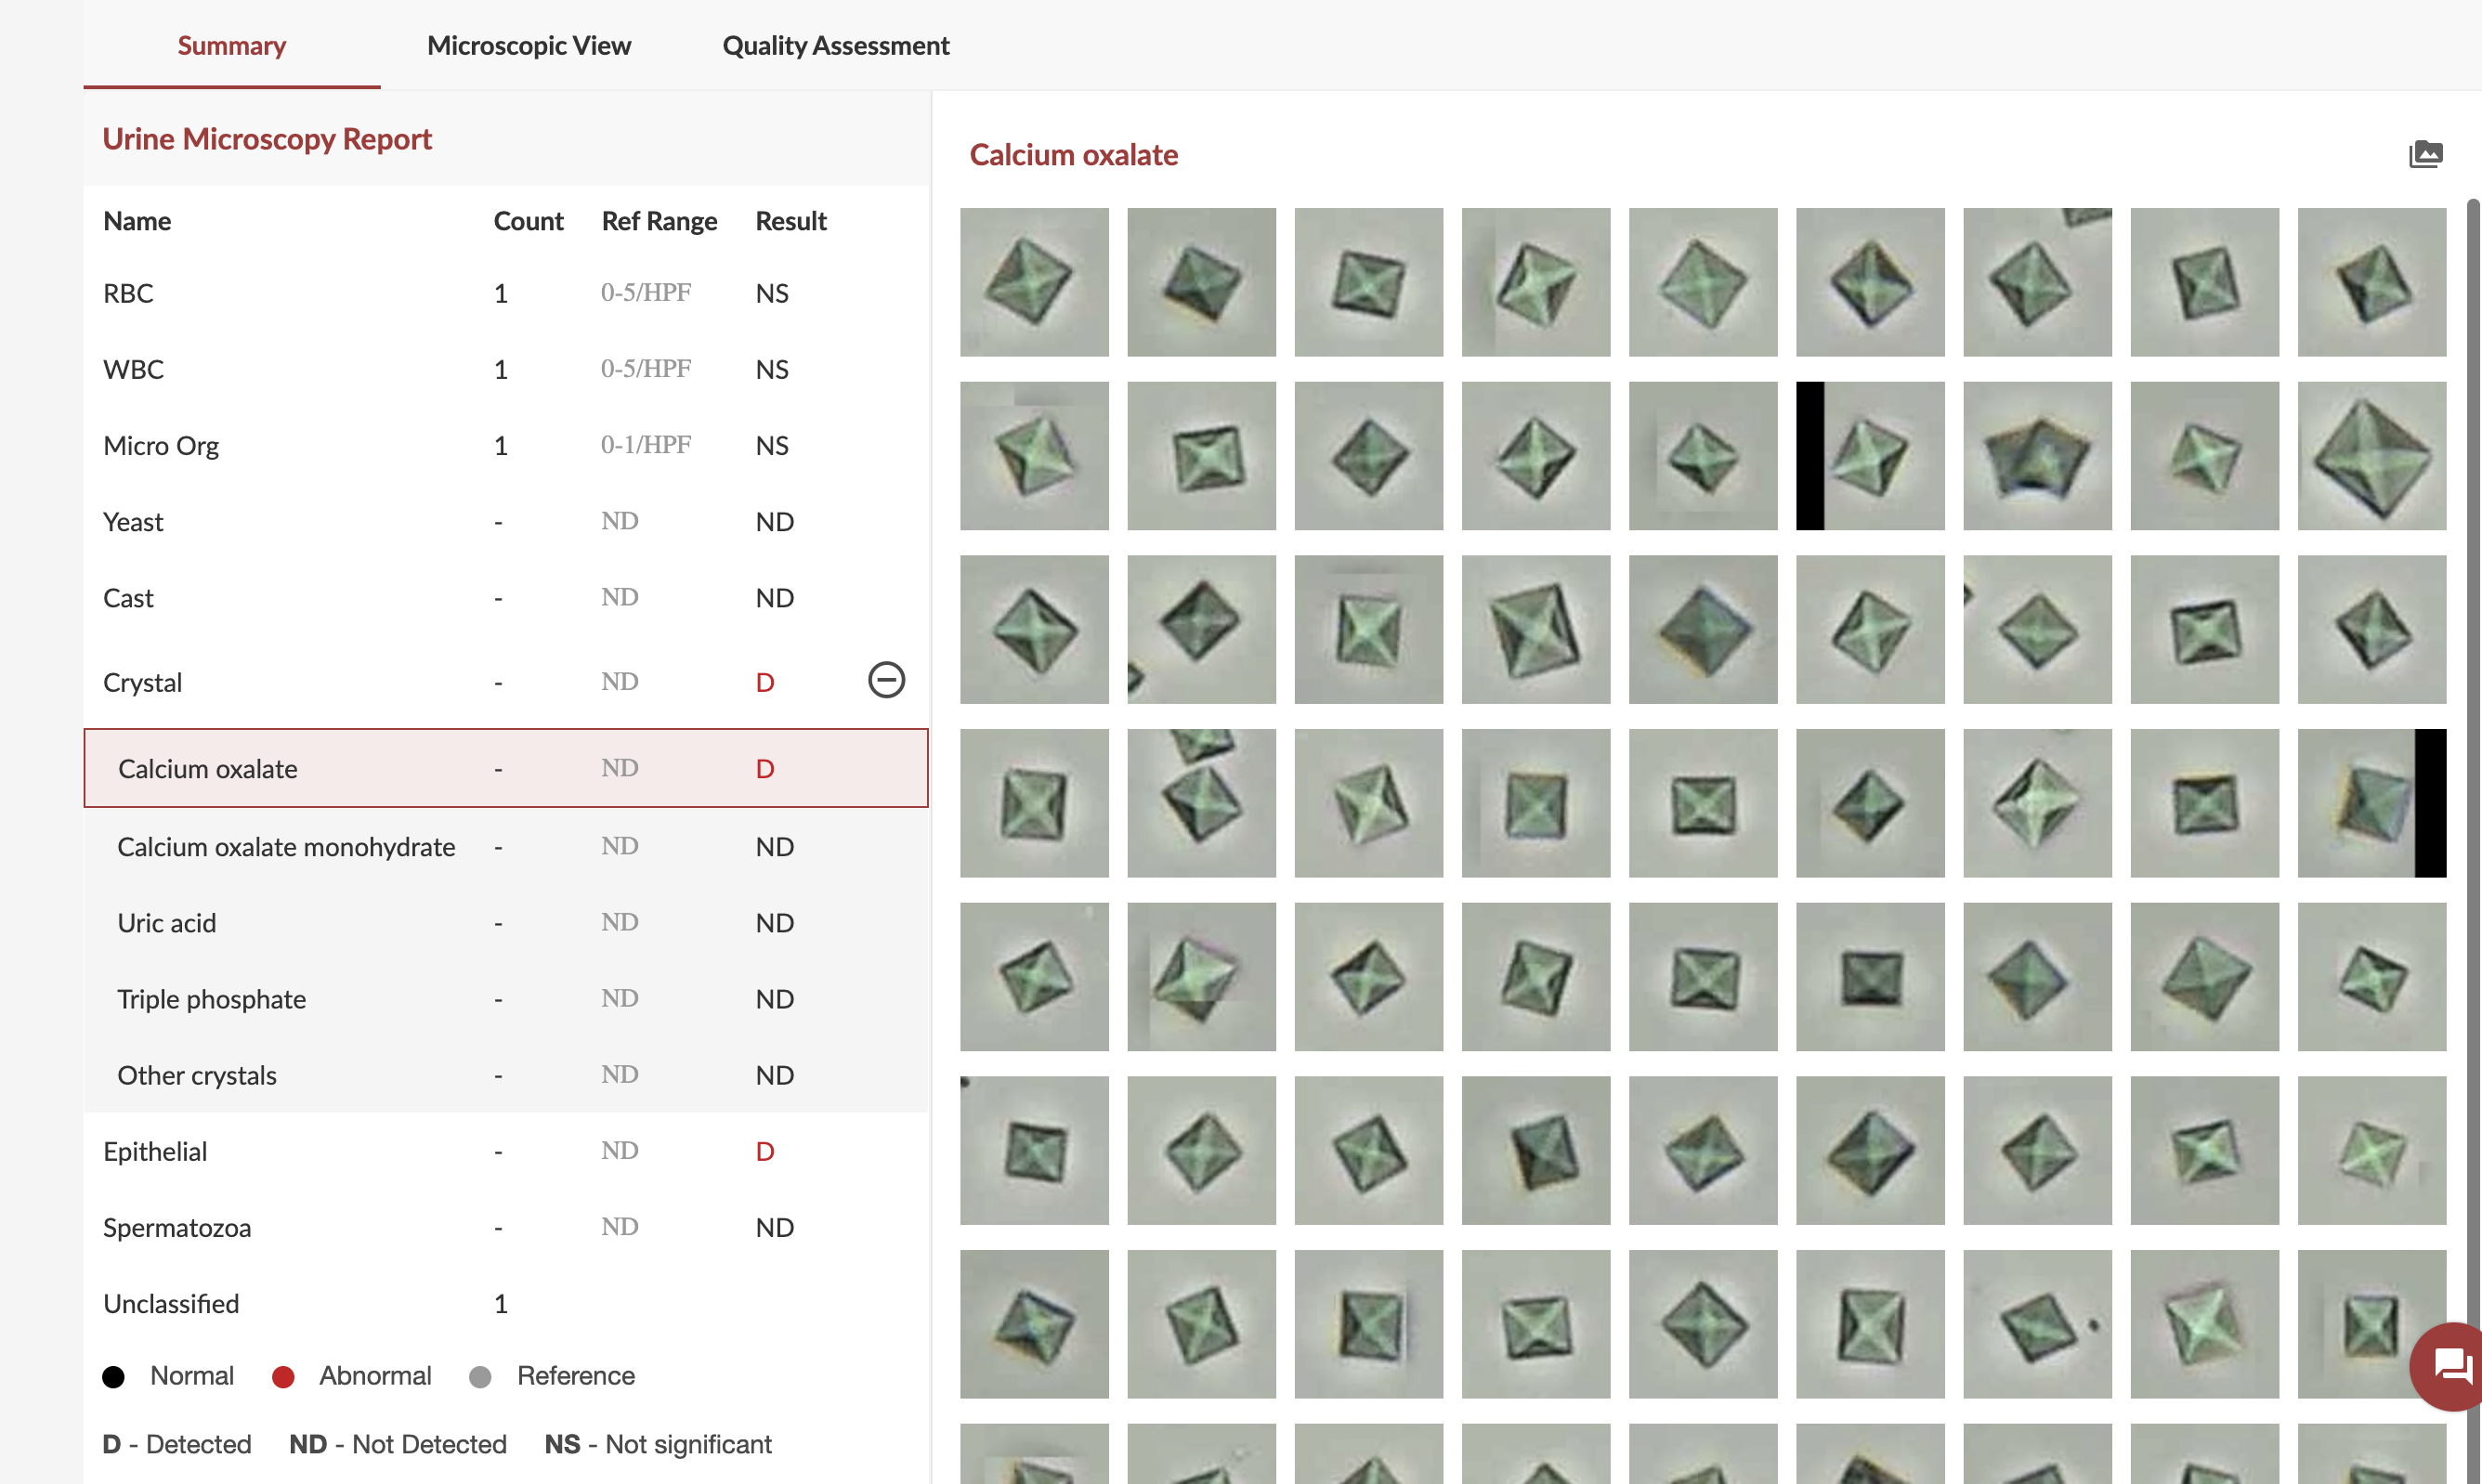Select the Cast row
Screen dimensions: 2482x1484
tap(506, 597)
